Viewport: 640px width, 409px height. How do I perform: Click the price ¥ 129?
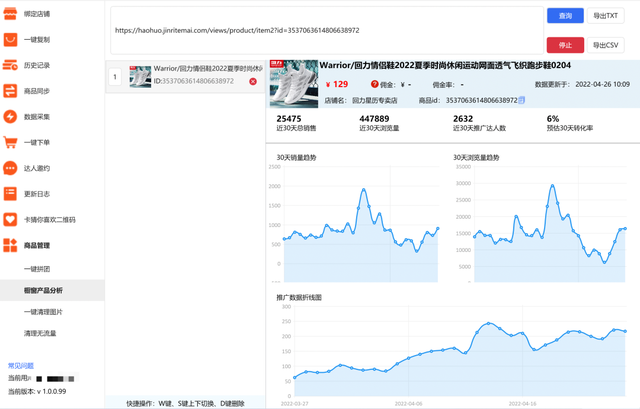click(337, 84)
